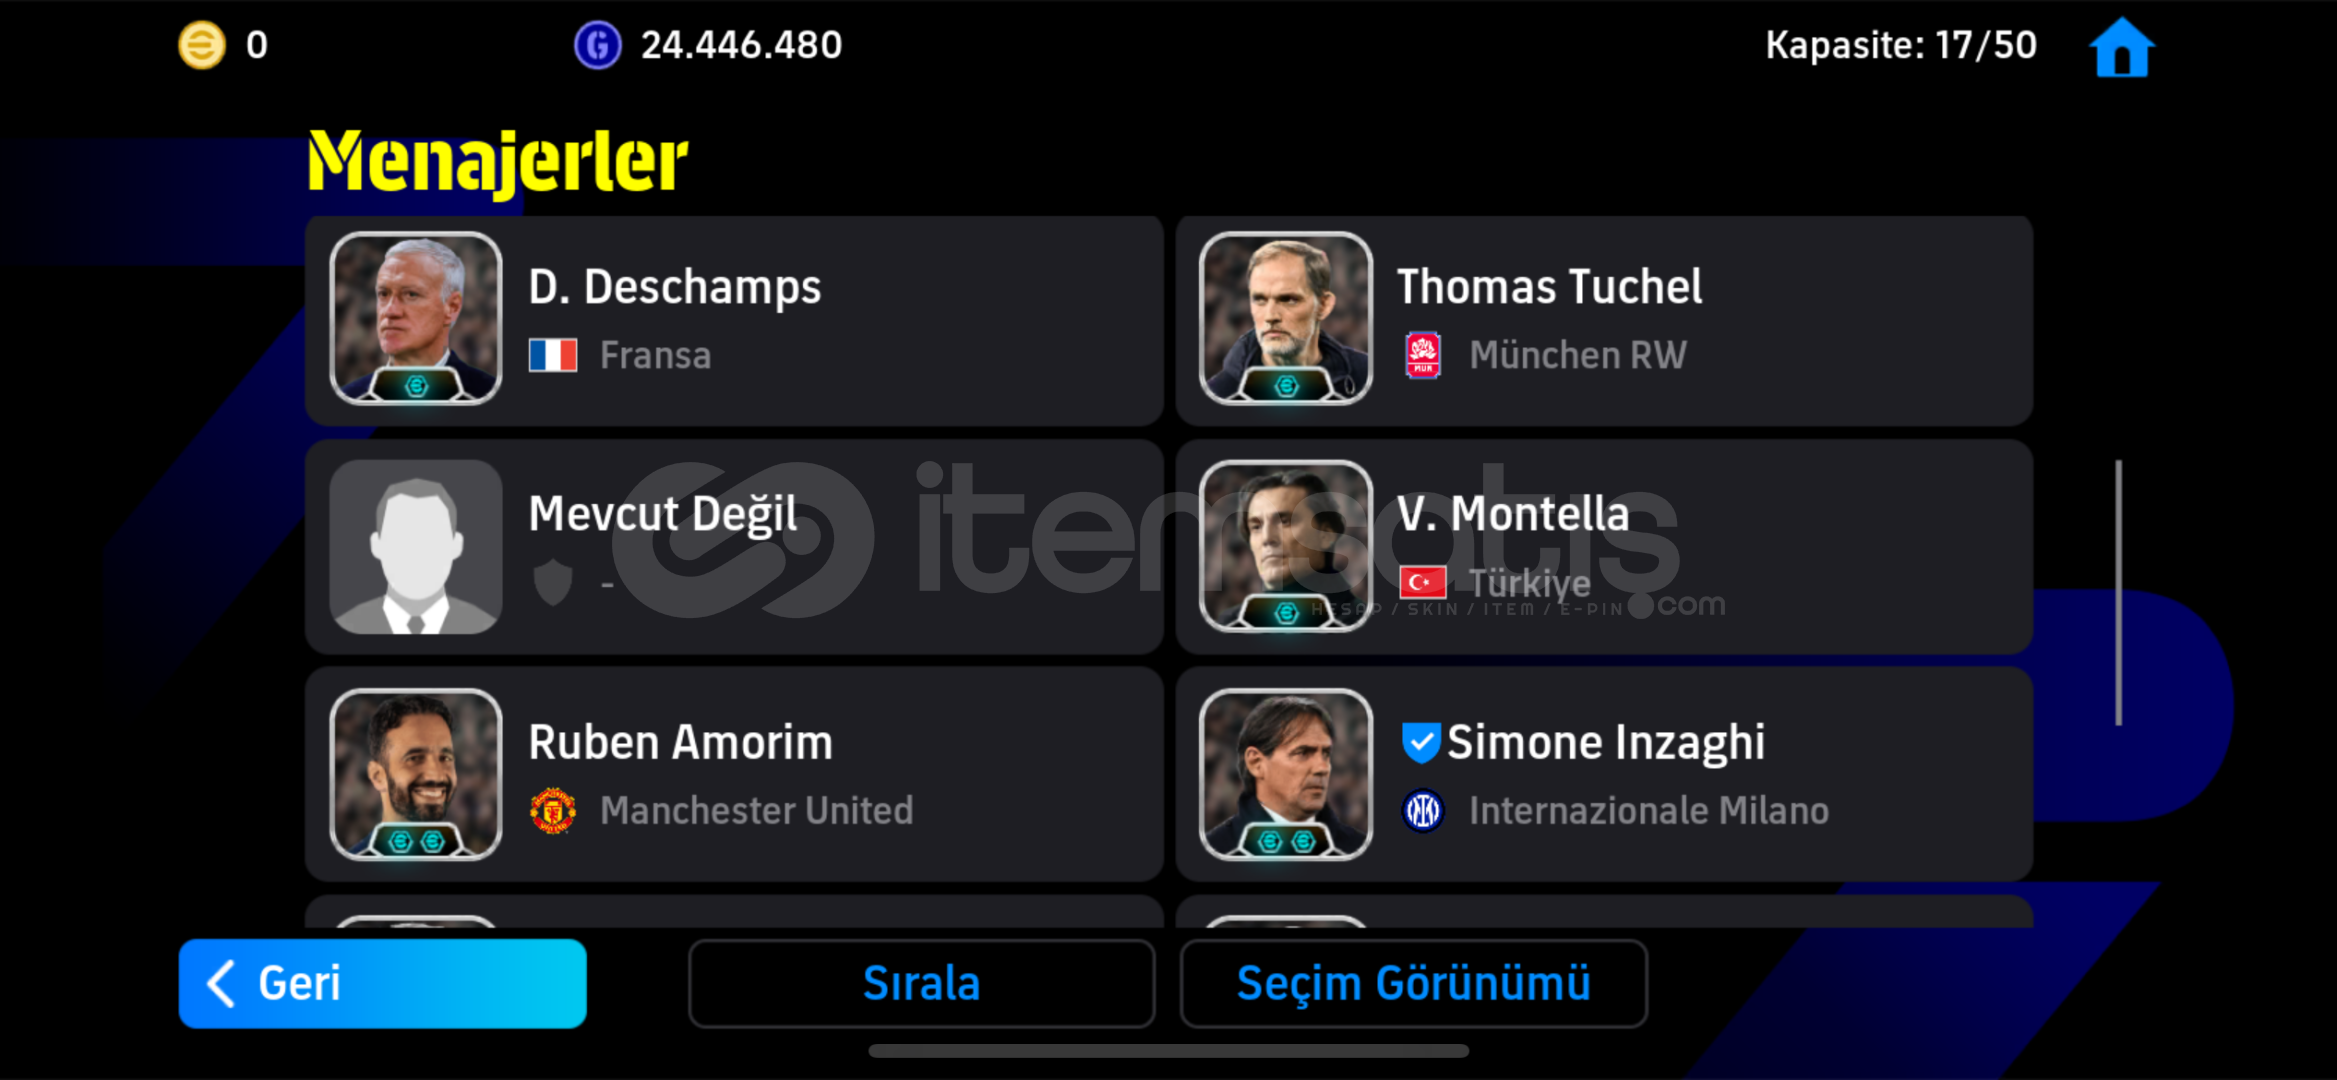Open the Sırala sort options
This screenshot has width=2337, height=1080.
click(x=921, y=983)
